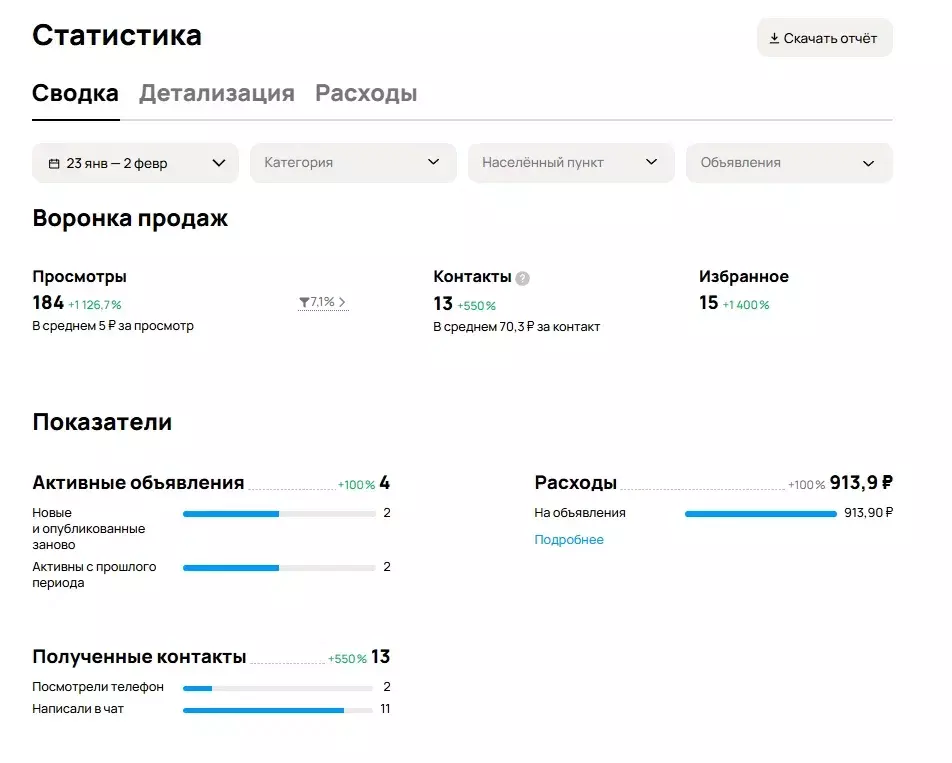Expand the Объявления filter dropdown

789,163
